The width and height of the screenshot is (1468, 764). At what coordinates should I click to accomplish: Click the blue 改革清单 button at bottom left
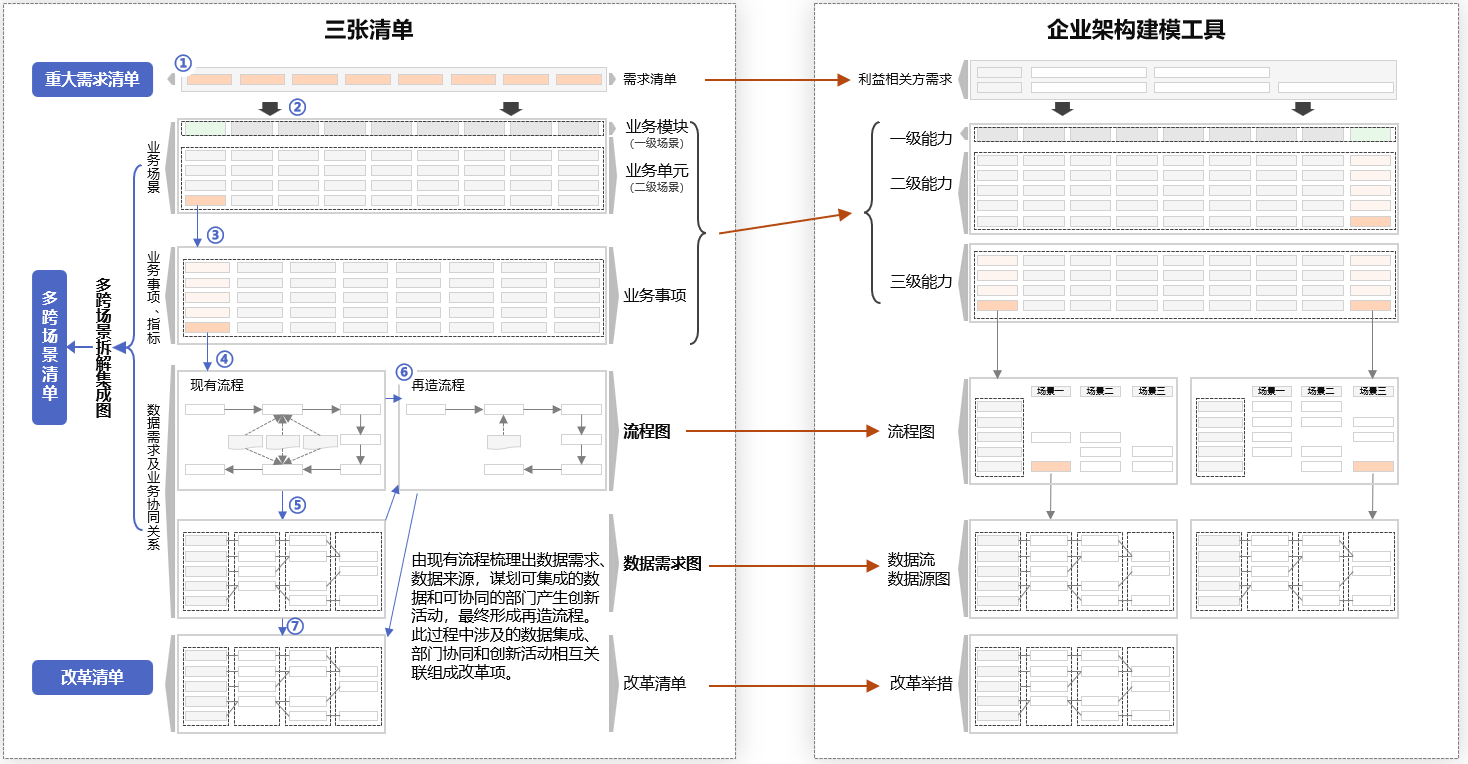click(x=92, y=677)
